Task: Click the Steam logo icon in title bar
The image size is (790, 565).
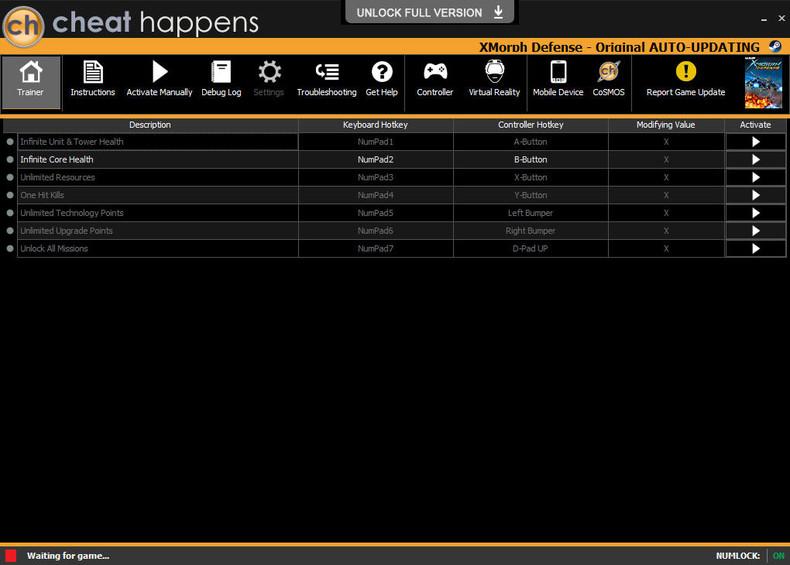Action: (775, 47)
